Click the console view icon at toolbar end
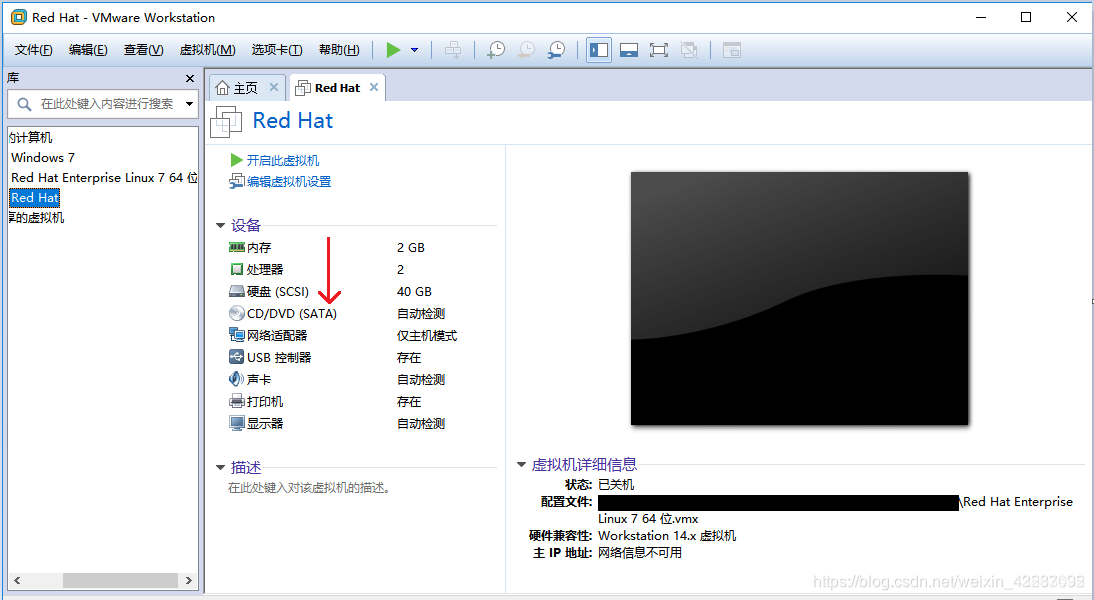The image size is (1094, 600). coord(731,50)
